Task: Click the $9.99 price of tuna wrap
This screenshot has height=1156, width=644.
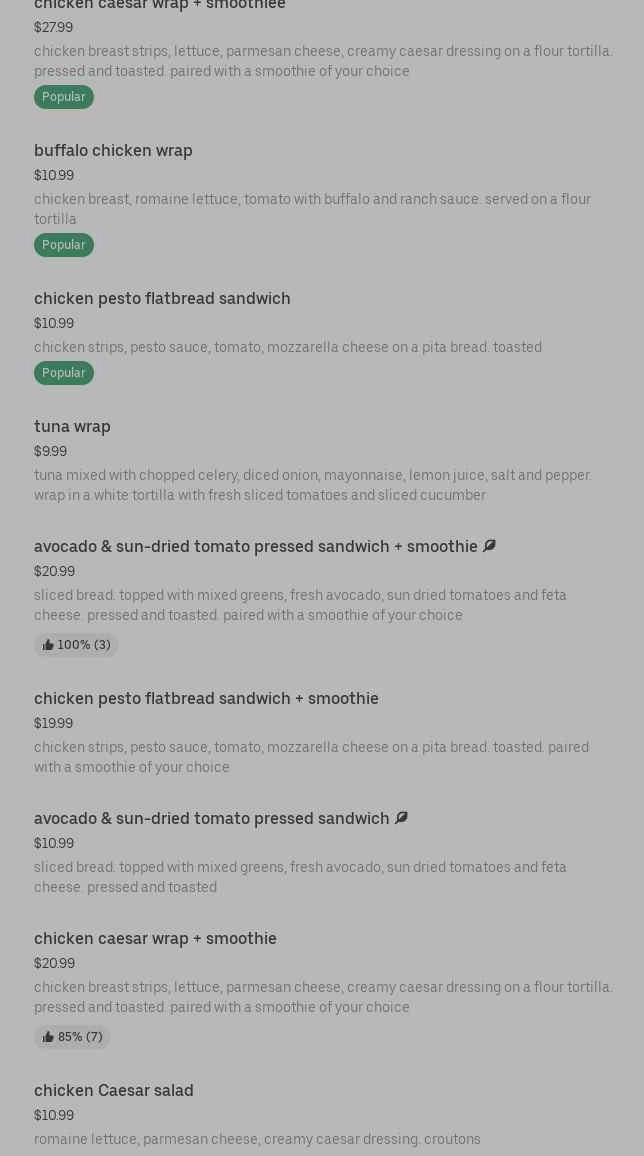Action: click(x=50, y=452)
